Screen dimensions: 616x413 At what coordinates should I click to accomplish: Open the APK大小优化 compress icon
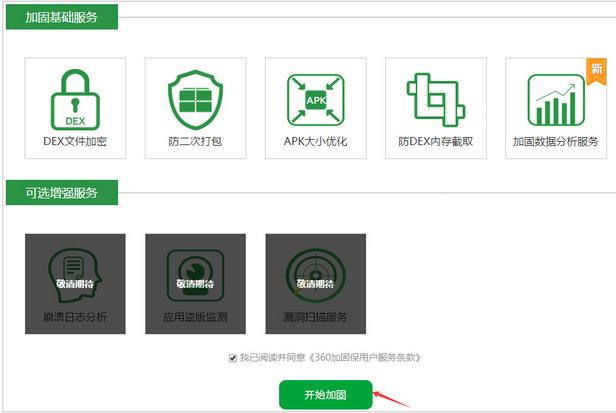pyautogui.click(x=316, y=100)
